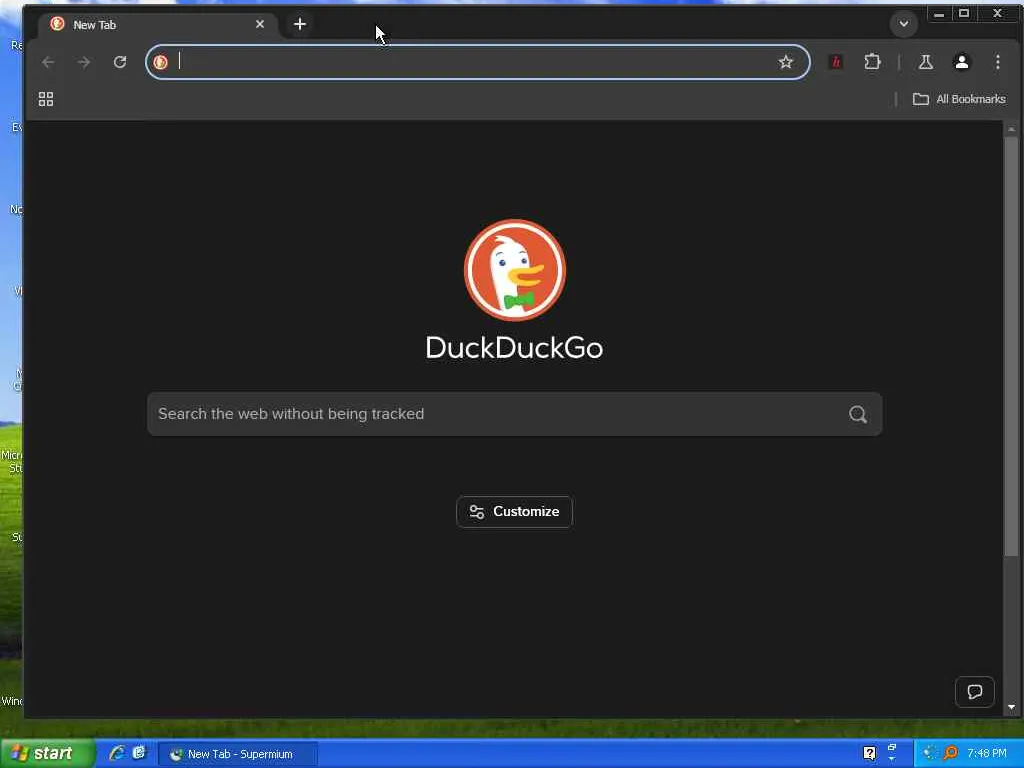Open the Chrome Labs flask icon
This screenshot has height=768, width=1024.
pyautogui.click(x=925, y=62)
